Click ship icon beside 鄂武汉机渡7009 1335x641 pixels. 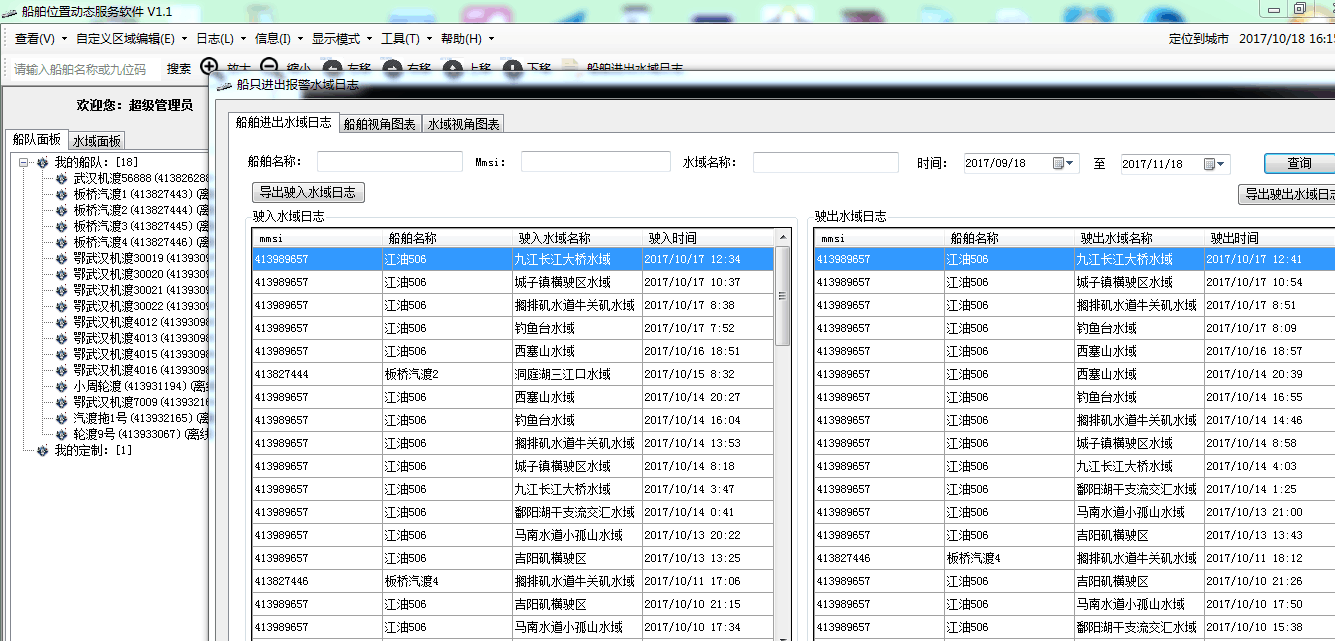[62, 402]
